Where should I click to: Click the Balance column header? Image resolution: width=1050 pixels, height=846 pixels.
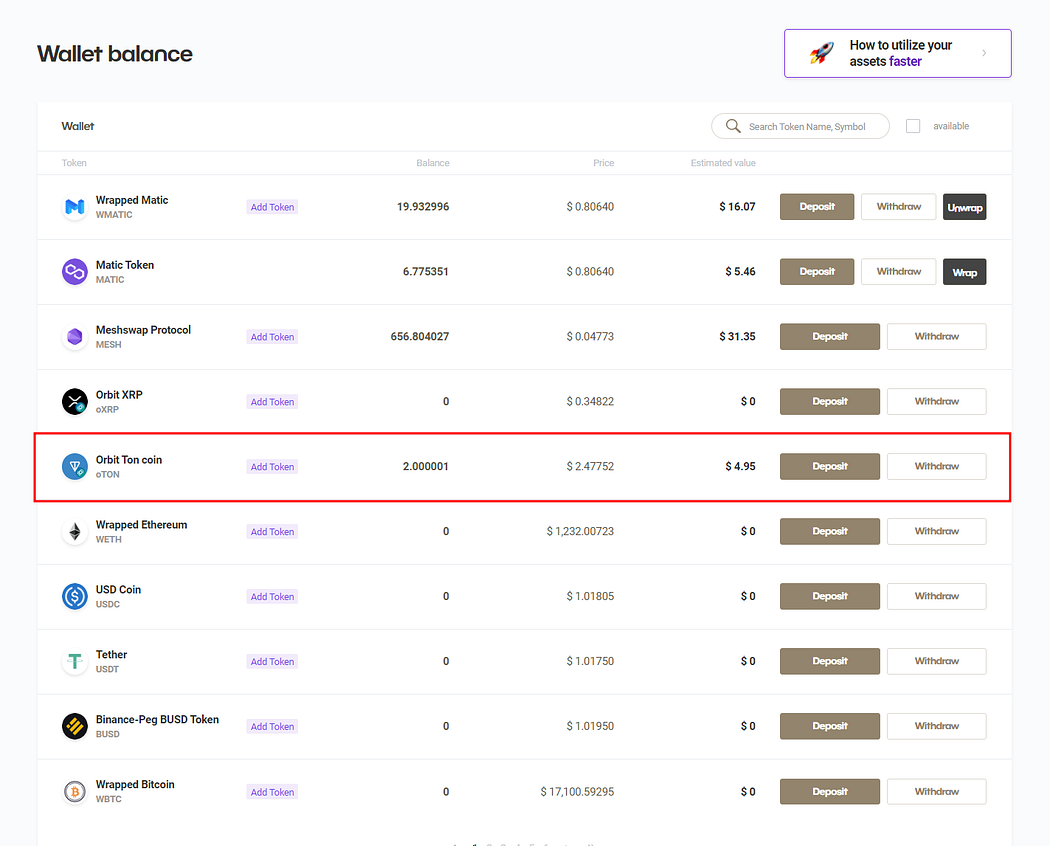pyautogui.click(x=433, y=163)
